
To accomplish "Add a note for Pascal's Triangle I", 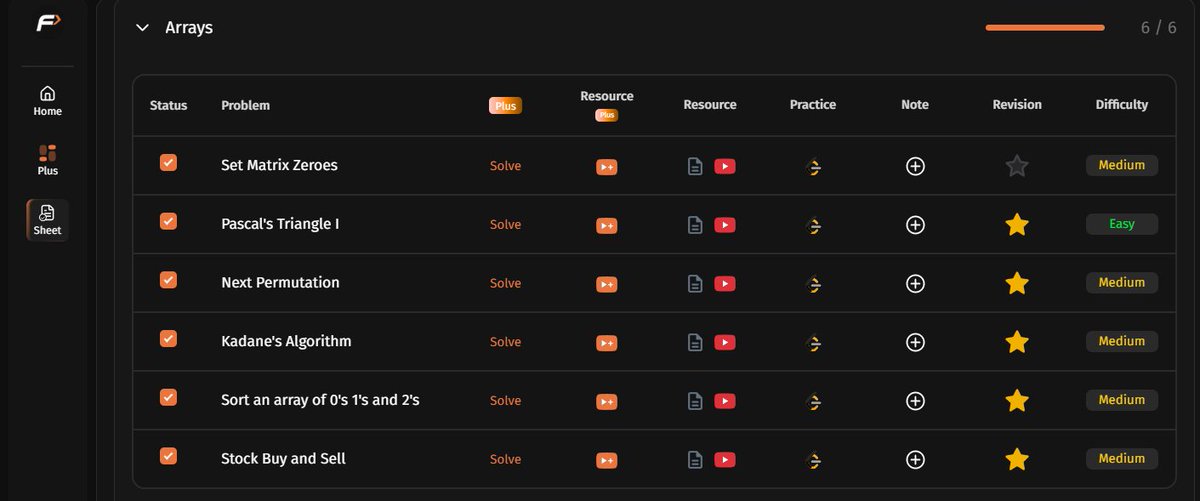I will (915, 225).
